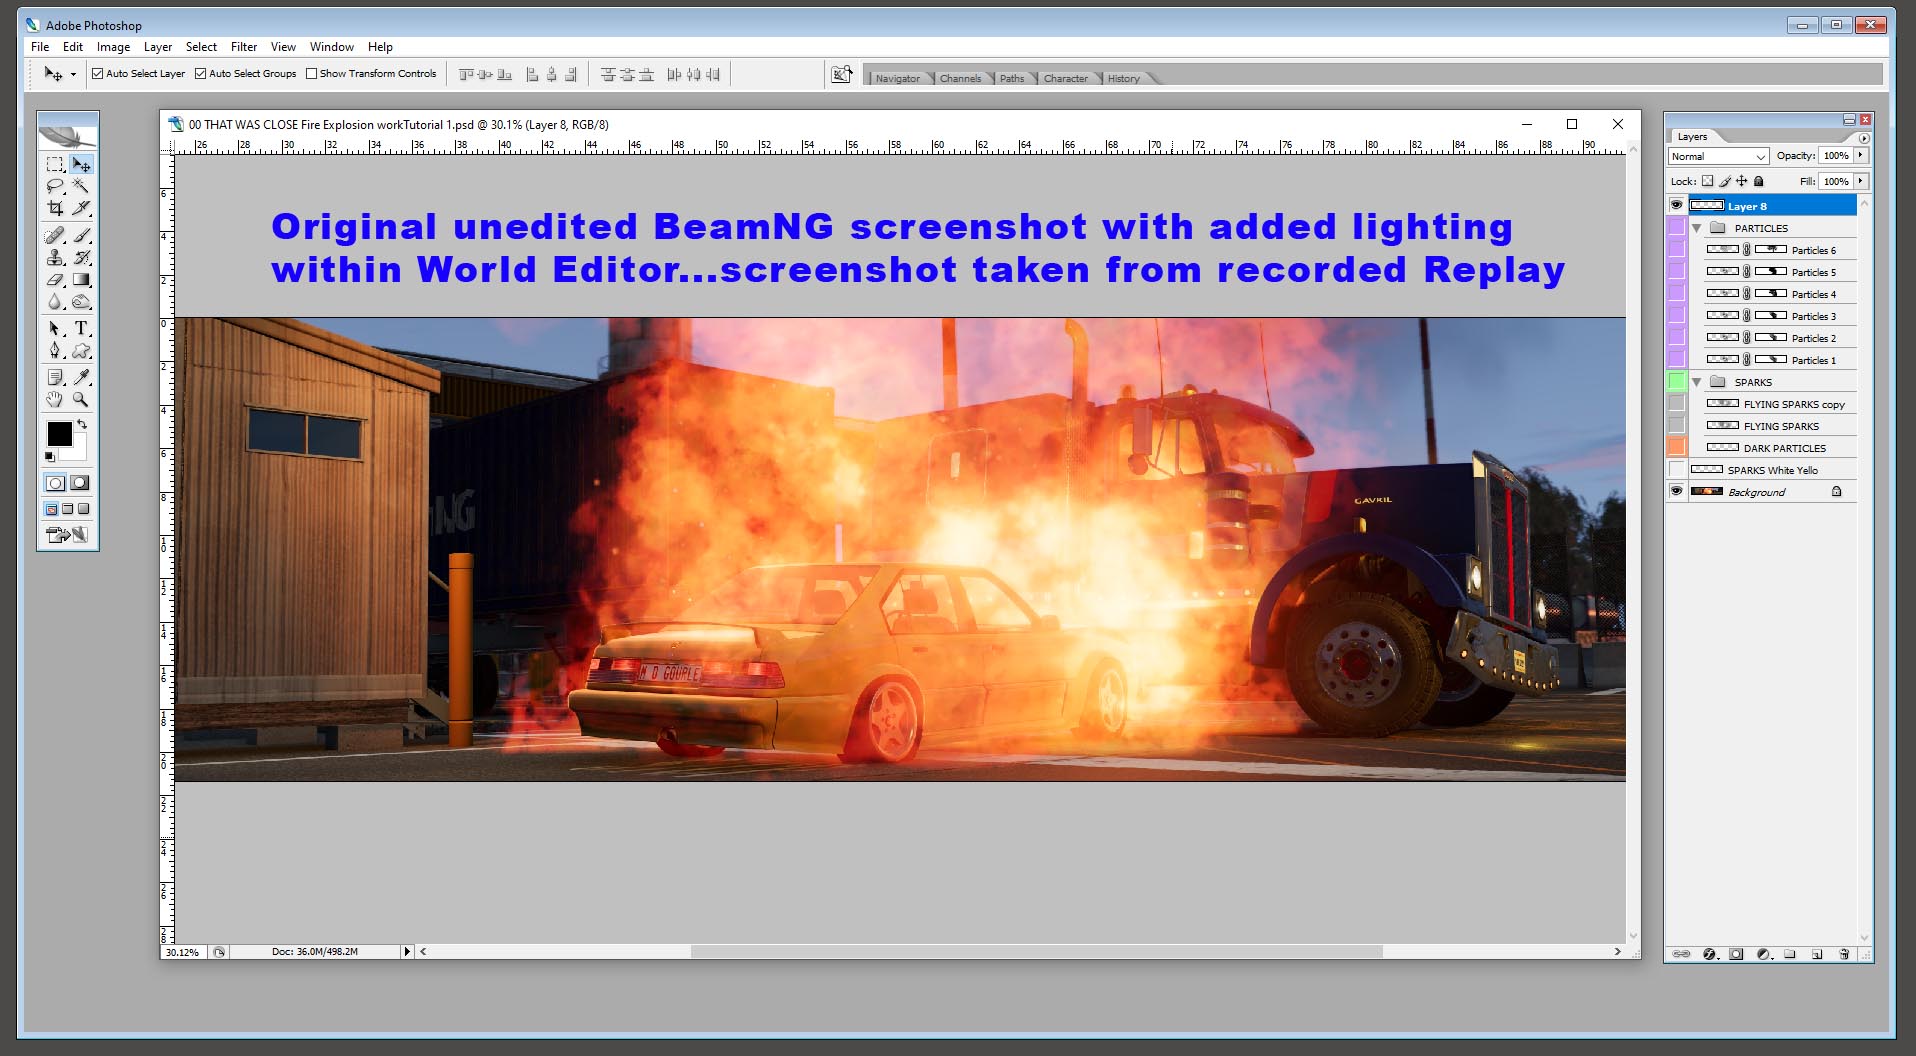Image resolution: width=1916 pixels, height=1056 pixels.
Task: Toggle visibility of DARK PARTICLES layer
Action: click(1677, 448)
